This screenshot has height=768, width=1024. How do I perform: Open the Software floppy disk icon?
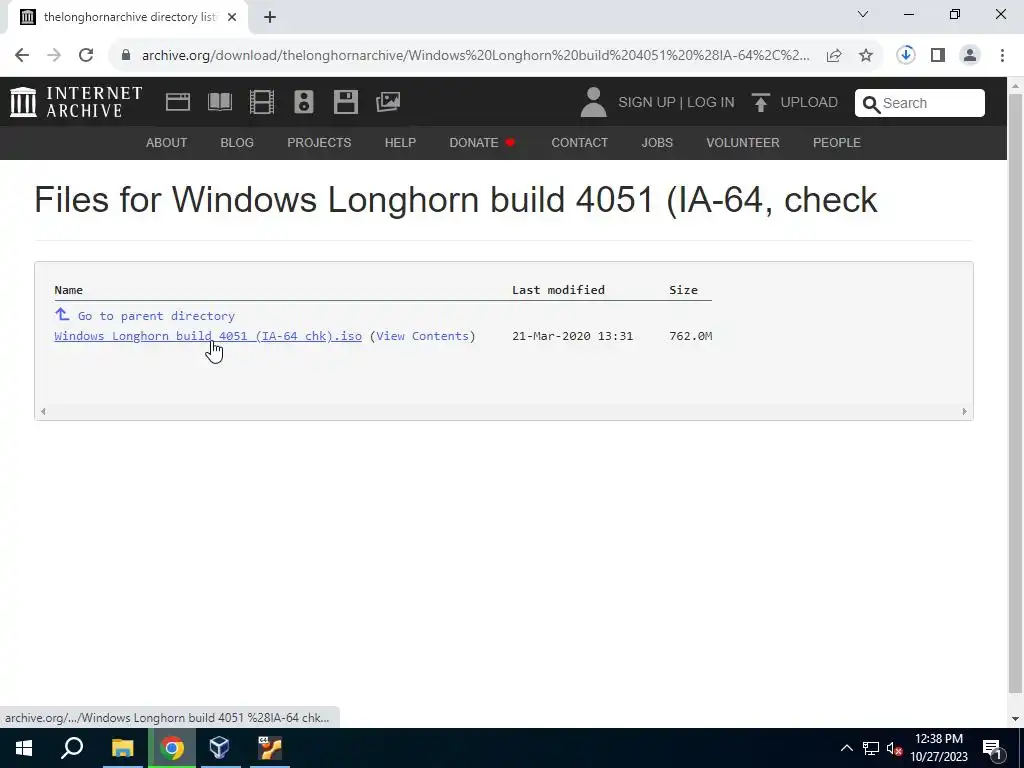click(345, 102)
